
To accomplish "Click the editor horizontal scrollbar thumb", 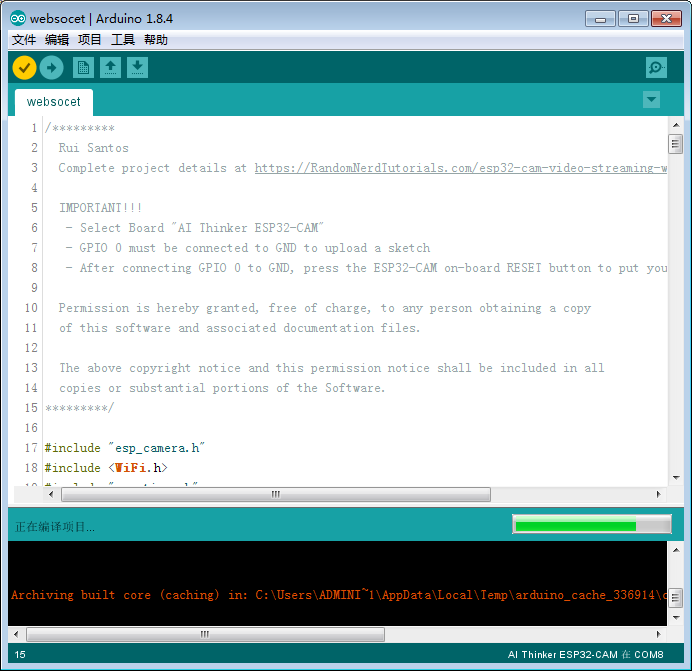I will pyautogui.click(x=276, y=494).
